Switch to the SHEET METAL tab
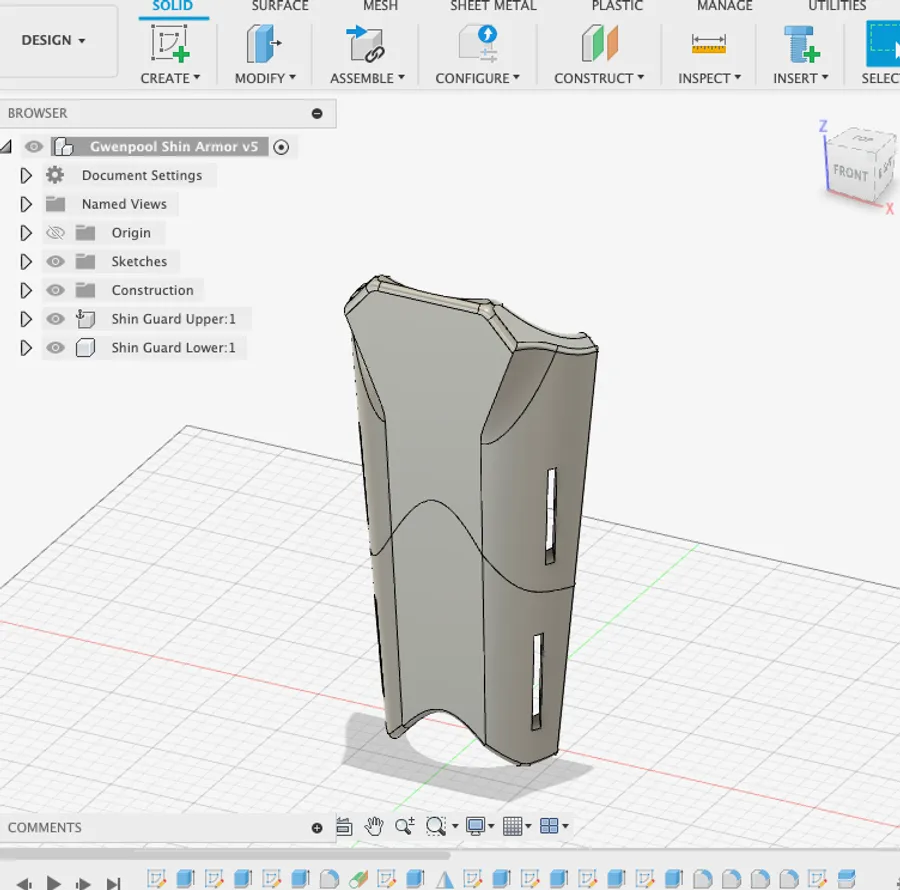 [493, 6]
